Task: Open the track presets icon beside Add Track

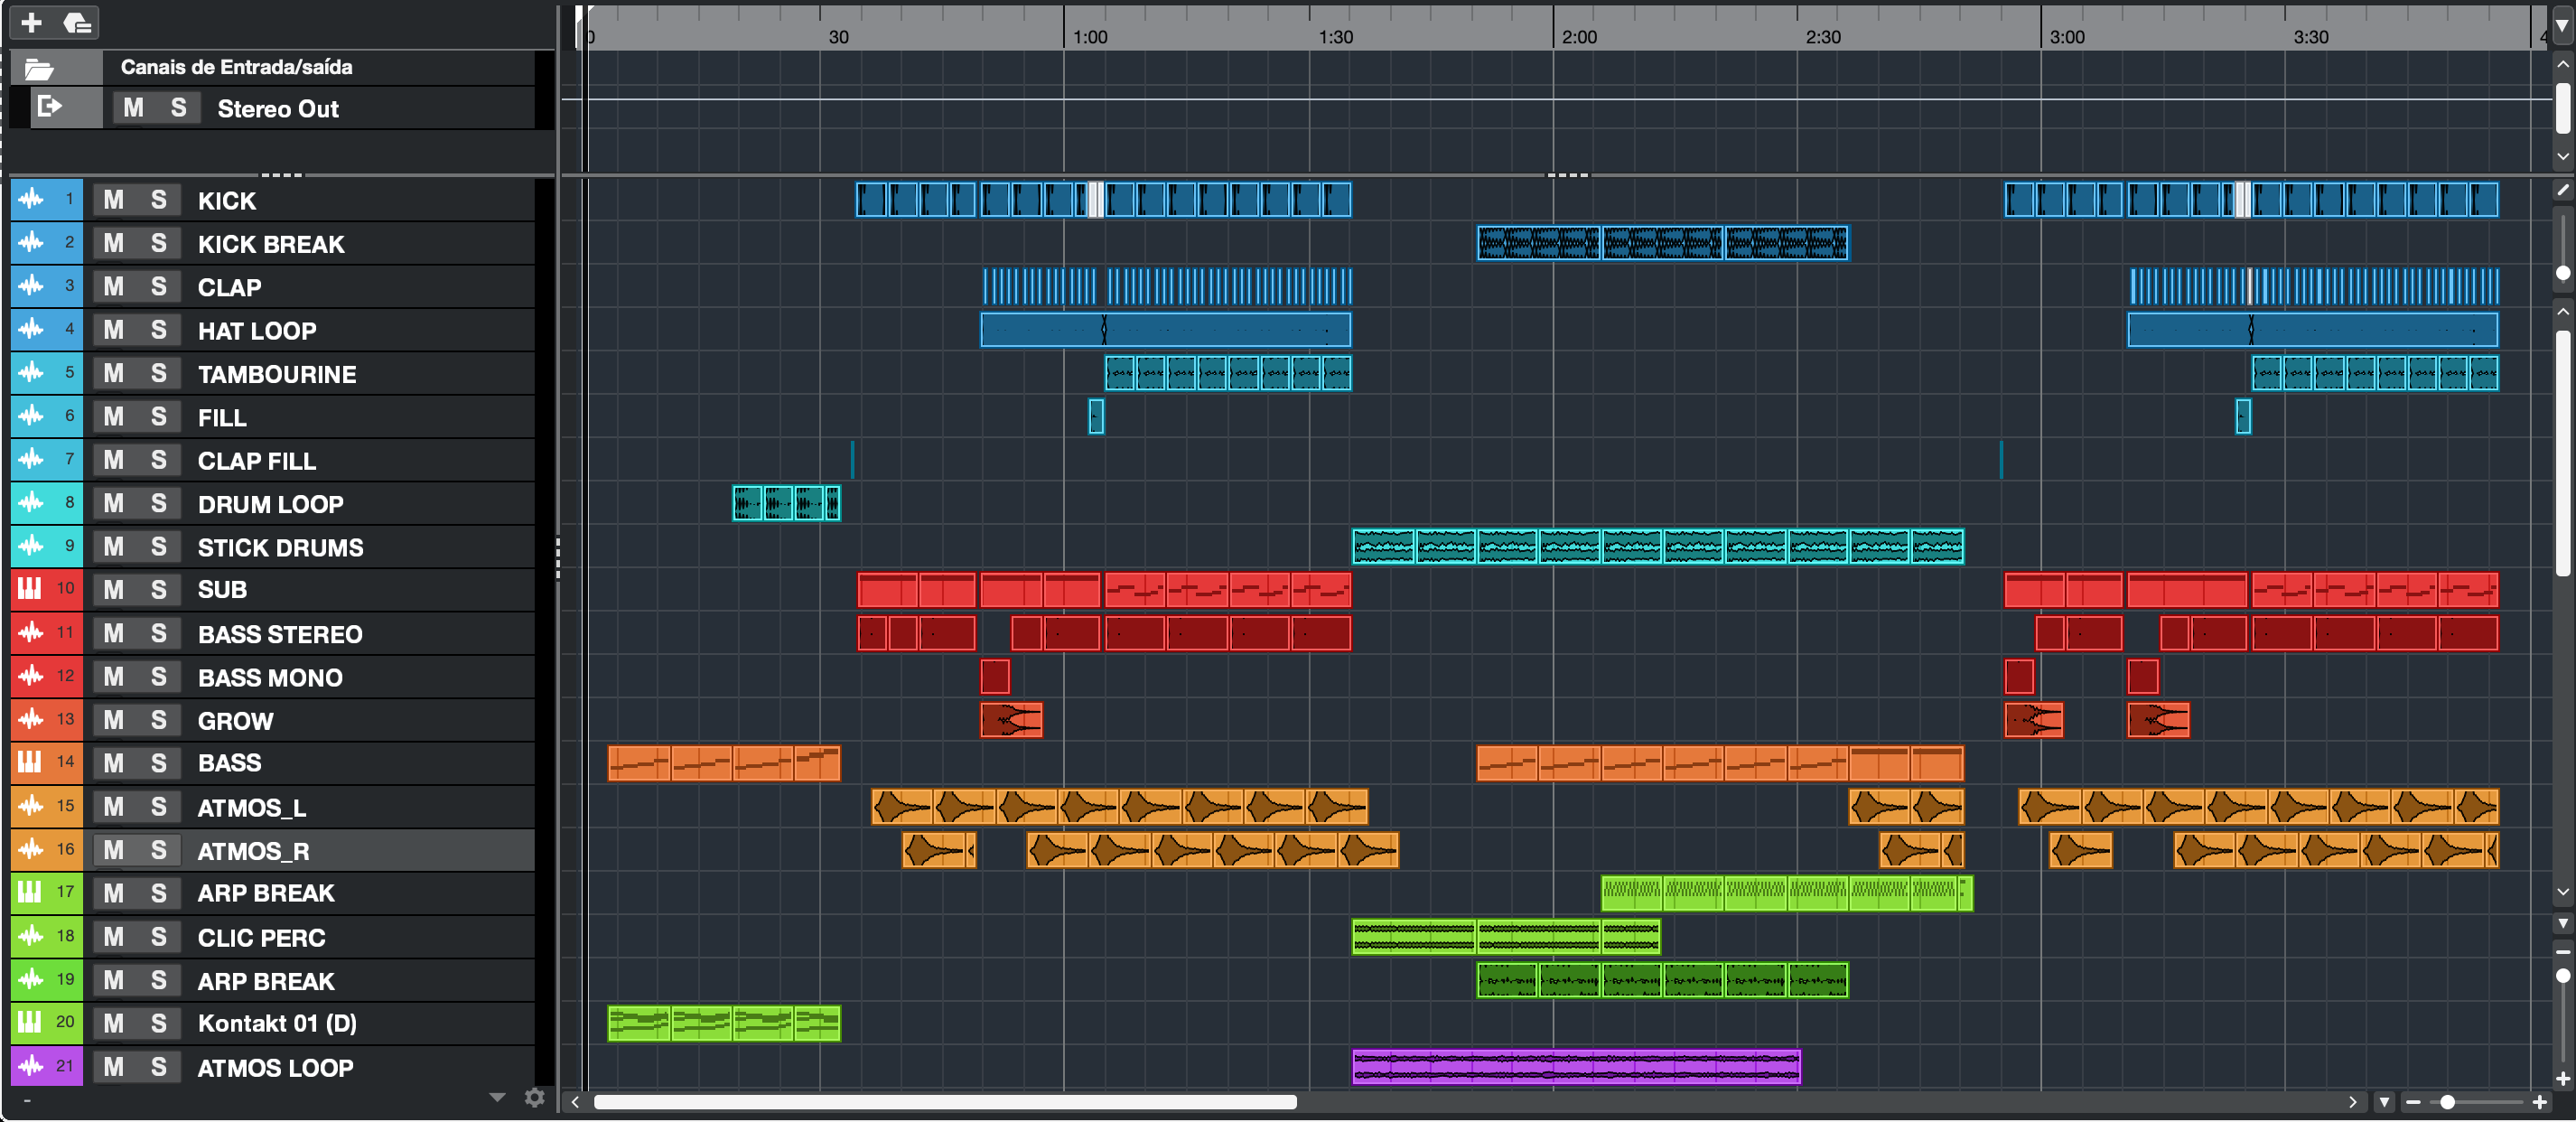Action: pos(77,22)
